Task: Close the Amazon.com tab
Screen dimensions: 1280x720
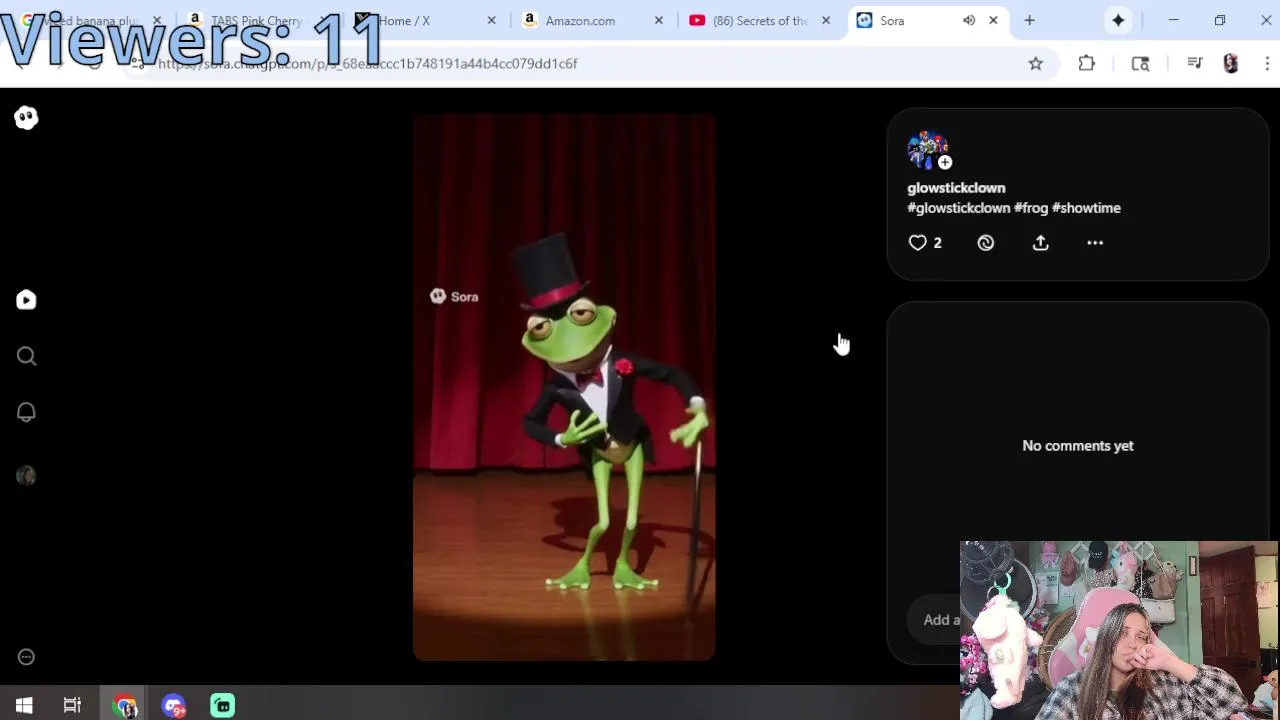Action: coord(658,20)
